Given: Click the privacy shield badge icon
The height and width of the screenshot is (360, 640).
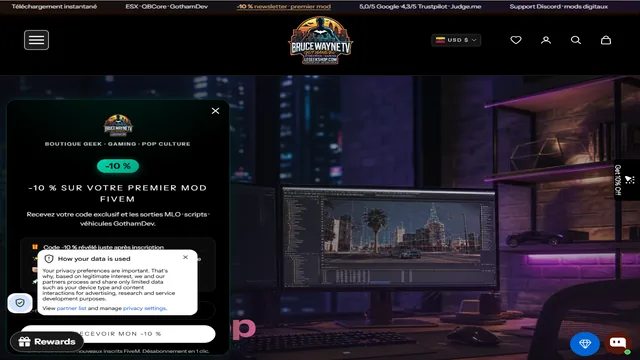Looking at the screenshot, I should tap(20, 303).
